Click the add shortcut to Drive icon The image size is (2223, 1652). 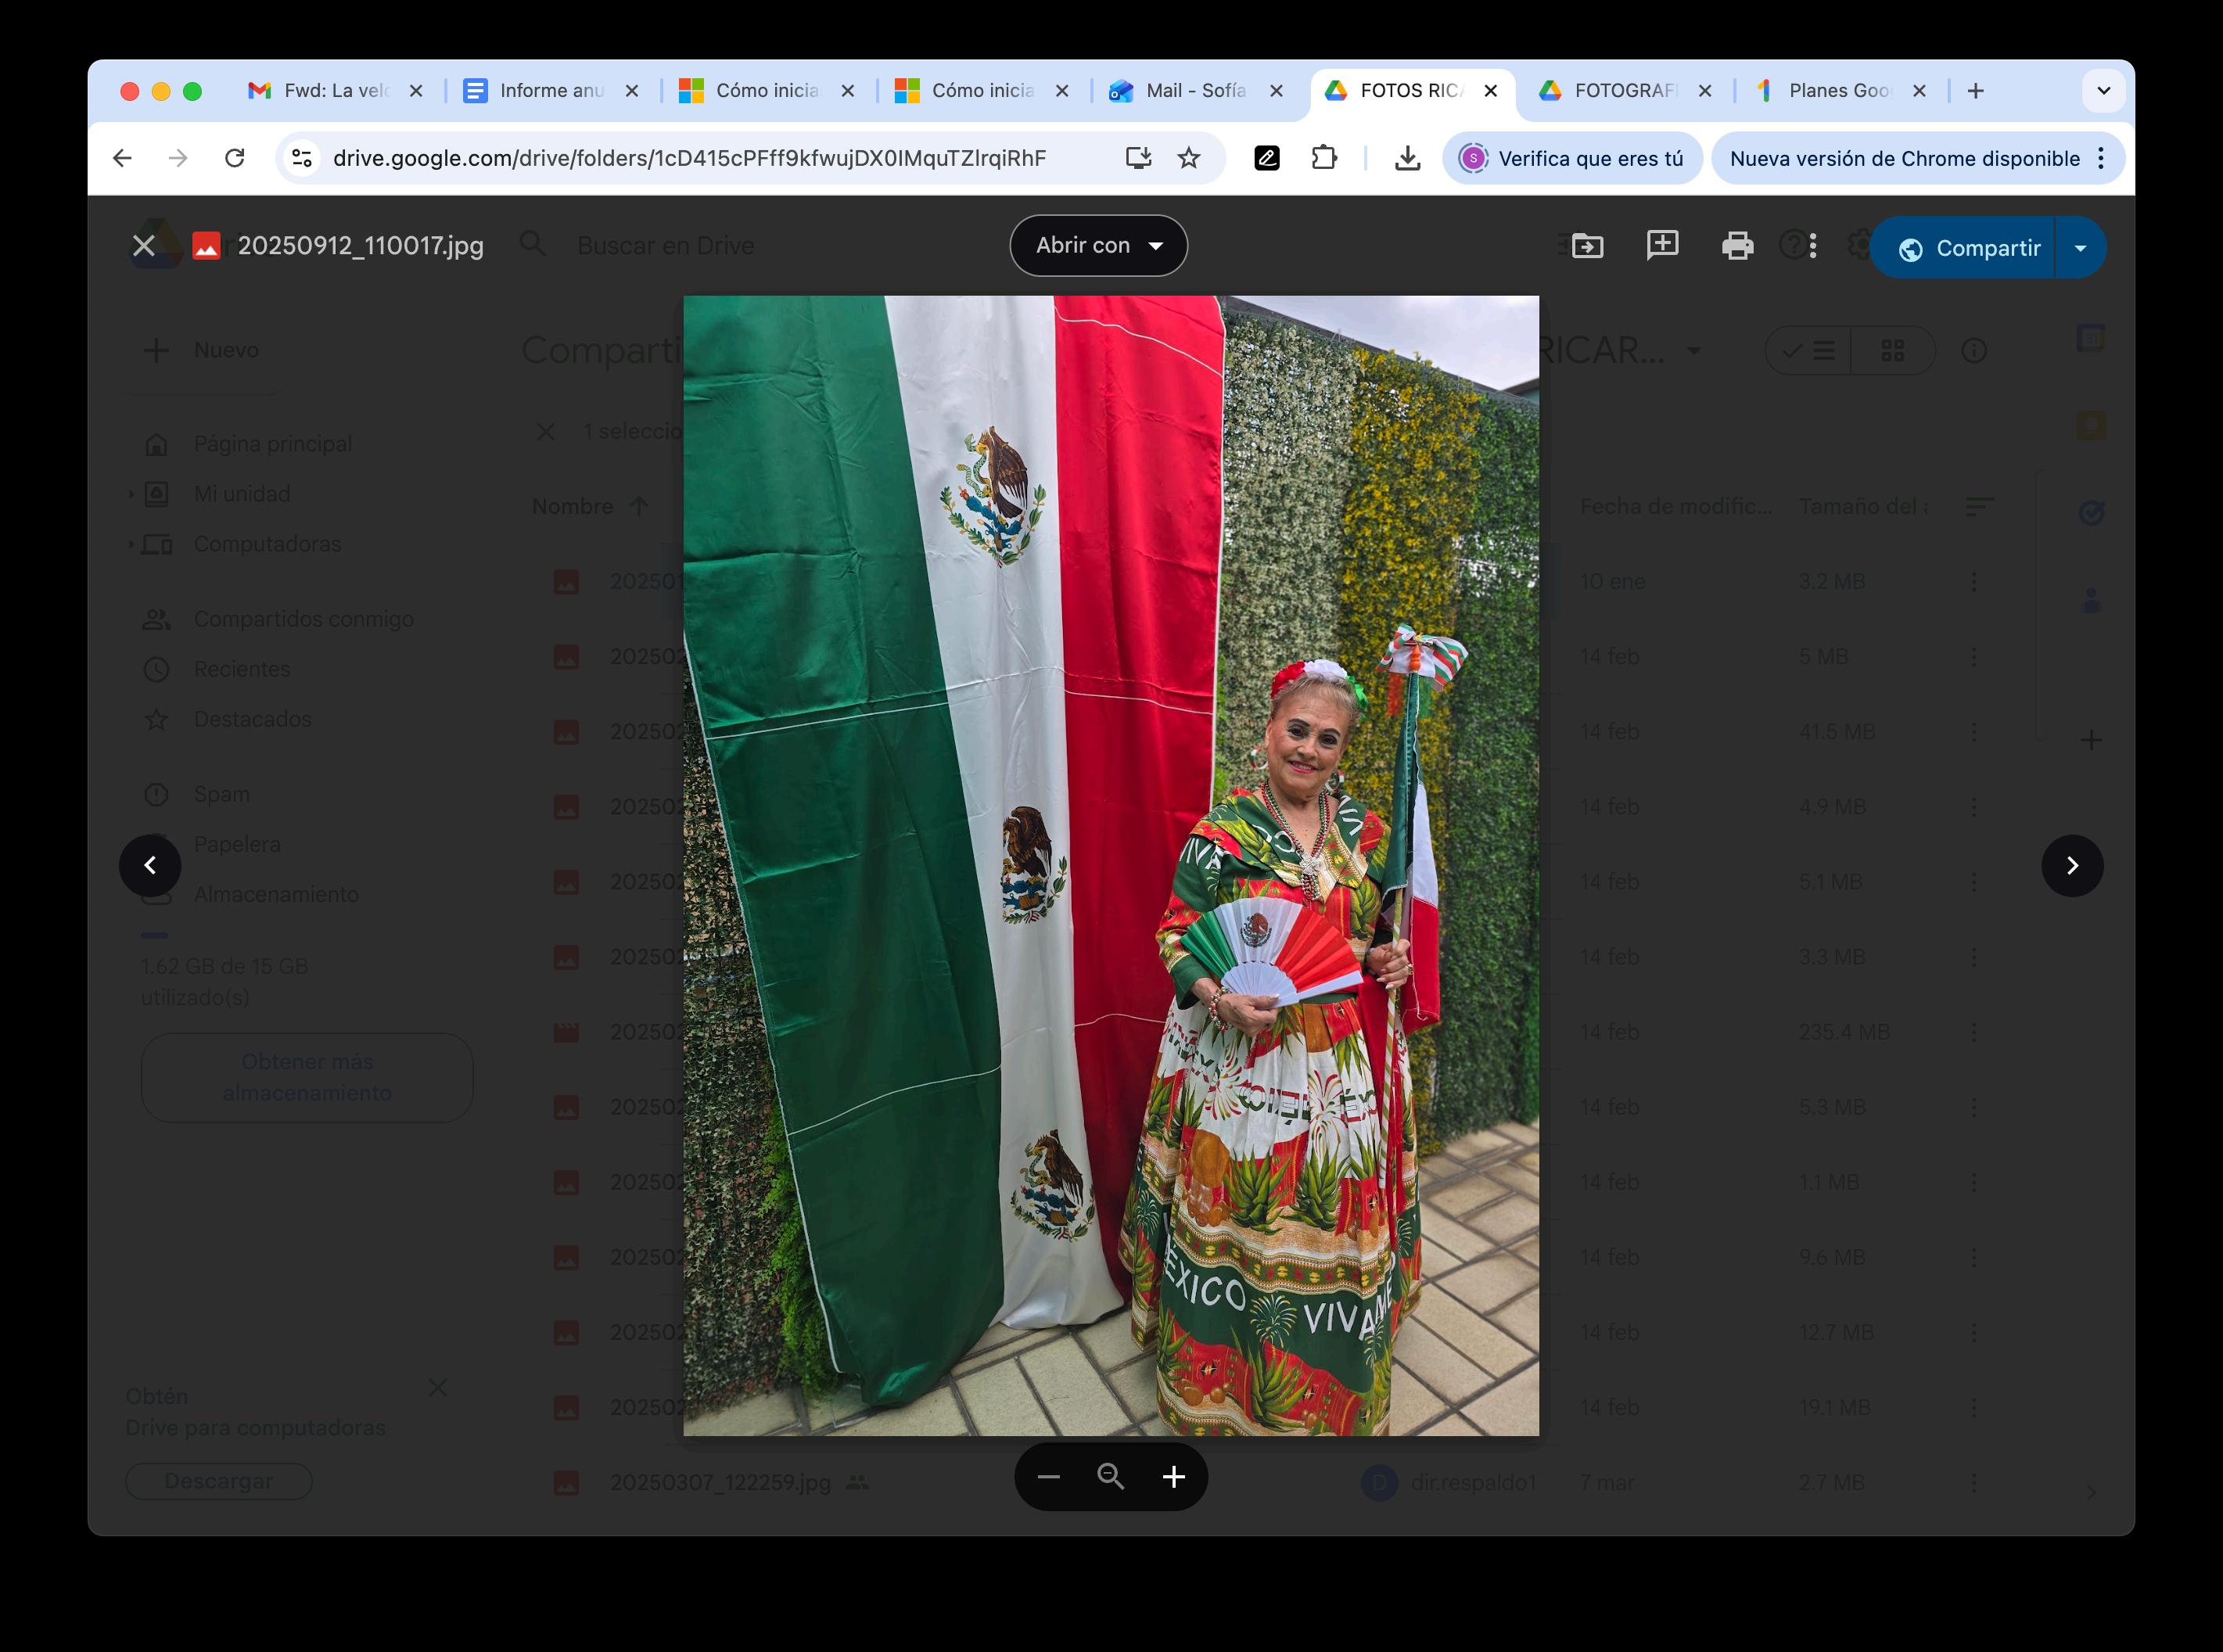(x=1587, y=246)
